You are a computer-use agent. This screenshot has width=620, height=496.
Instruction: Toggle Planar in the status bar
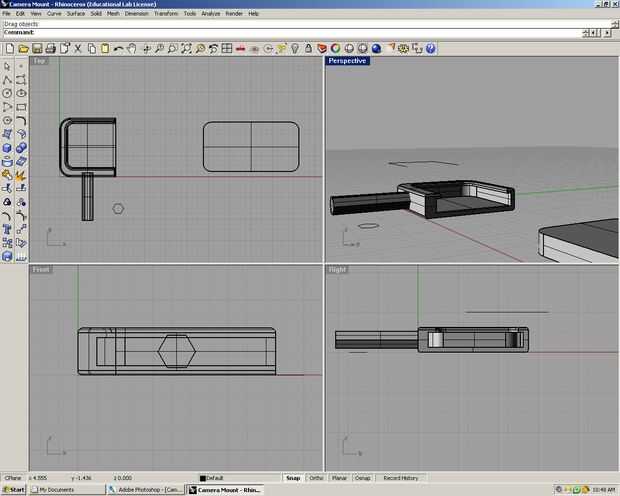[339, 478]
